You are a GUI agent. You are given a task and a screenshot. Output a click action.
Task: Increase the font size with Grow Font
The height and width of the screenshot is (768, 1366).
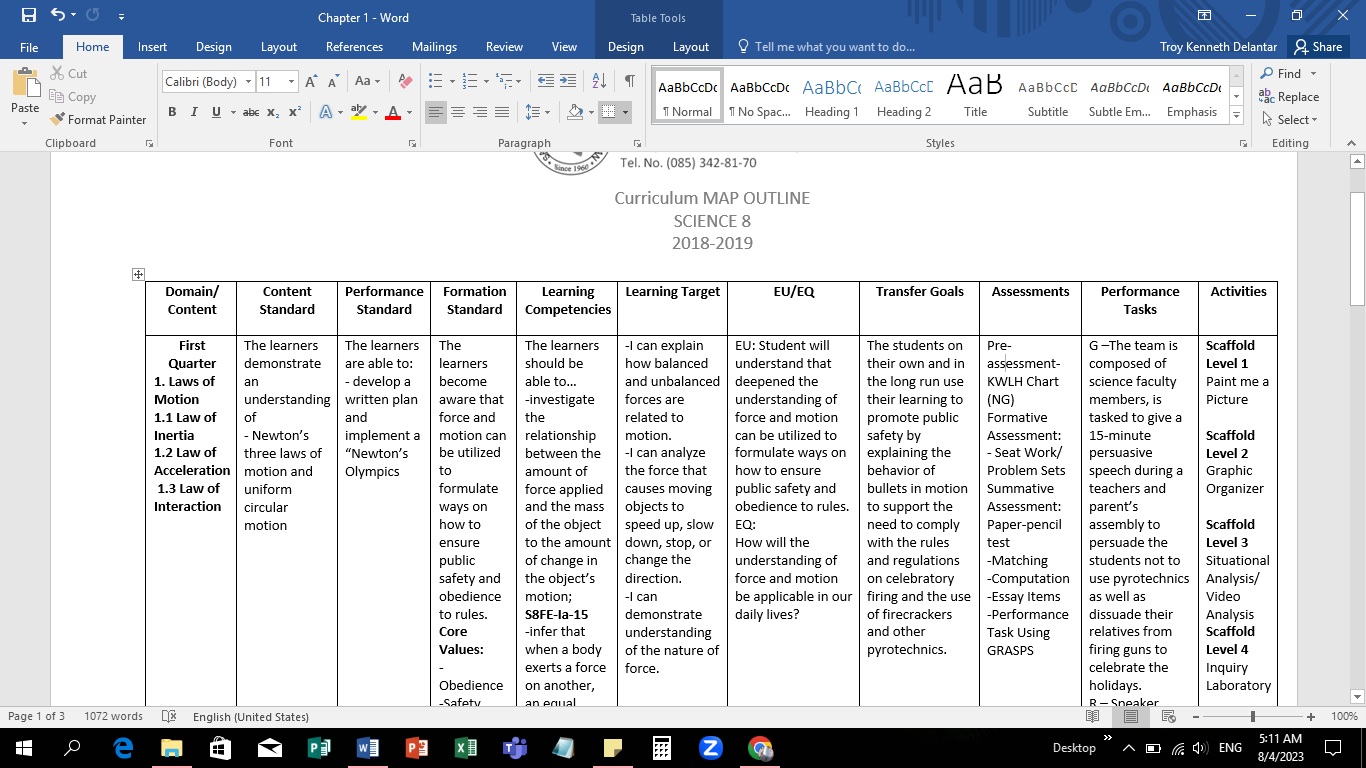point(311,81)
